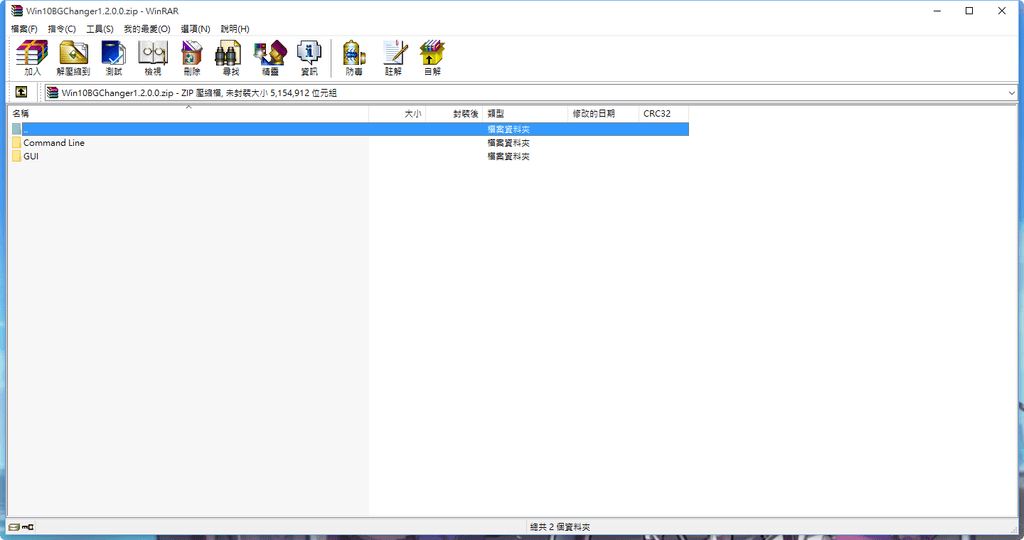Screen dimensions: 1024x540
Task: Sort by the 封裝後 column header
Action: coord(455,114)
